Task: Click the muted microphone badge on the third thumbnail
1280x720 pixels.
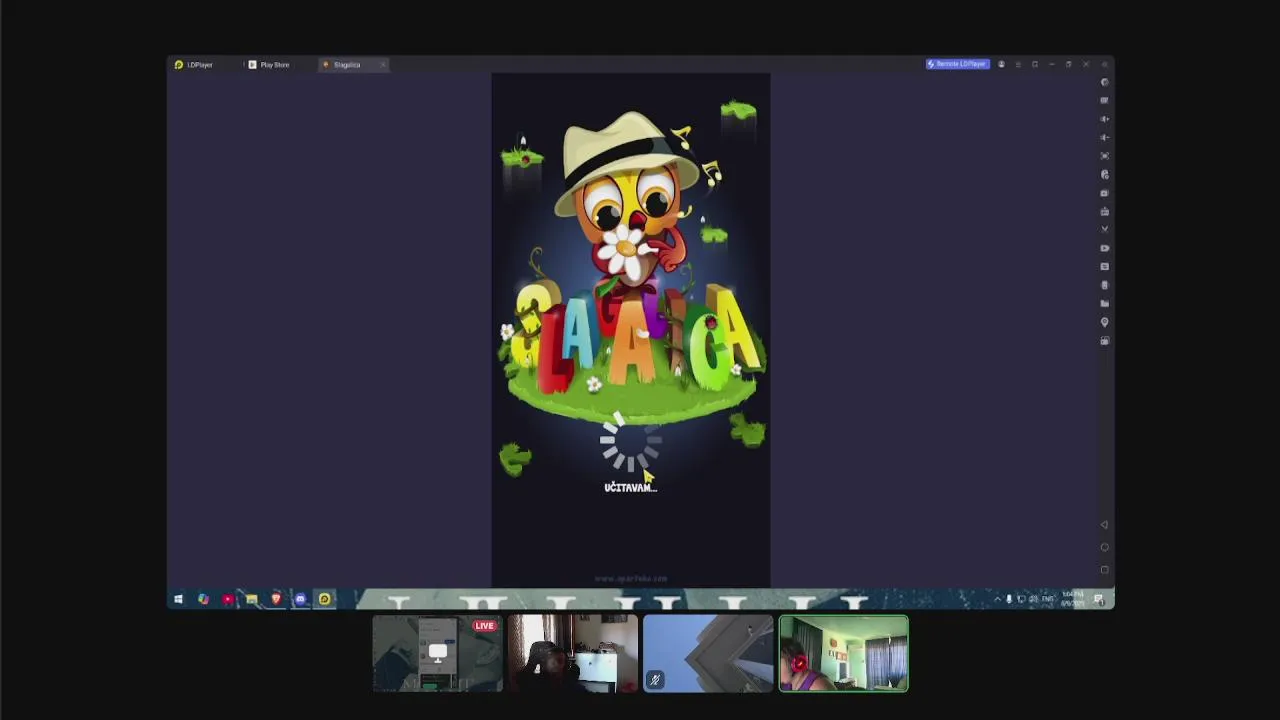Action: click(655, 680)
